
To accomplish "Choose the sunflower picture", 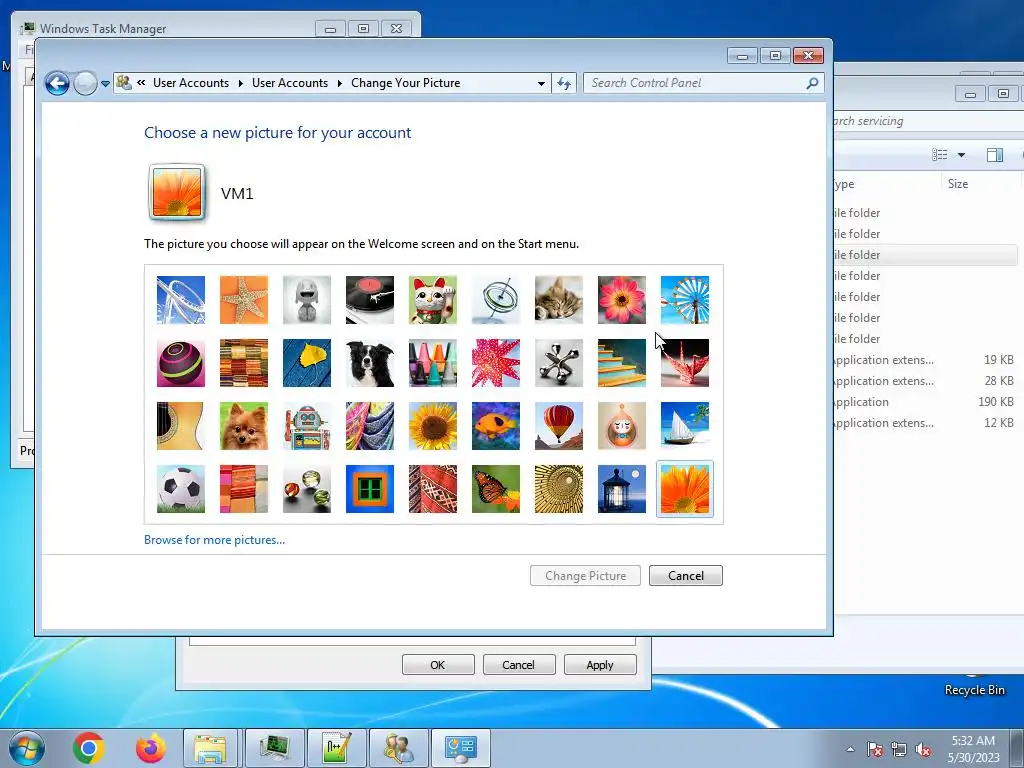I will (x=433, y=426).
